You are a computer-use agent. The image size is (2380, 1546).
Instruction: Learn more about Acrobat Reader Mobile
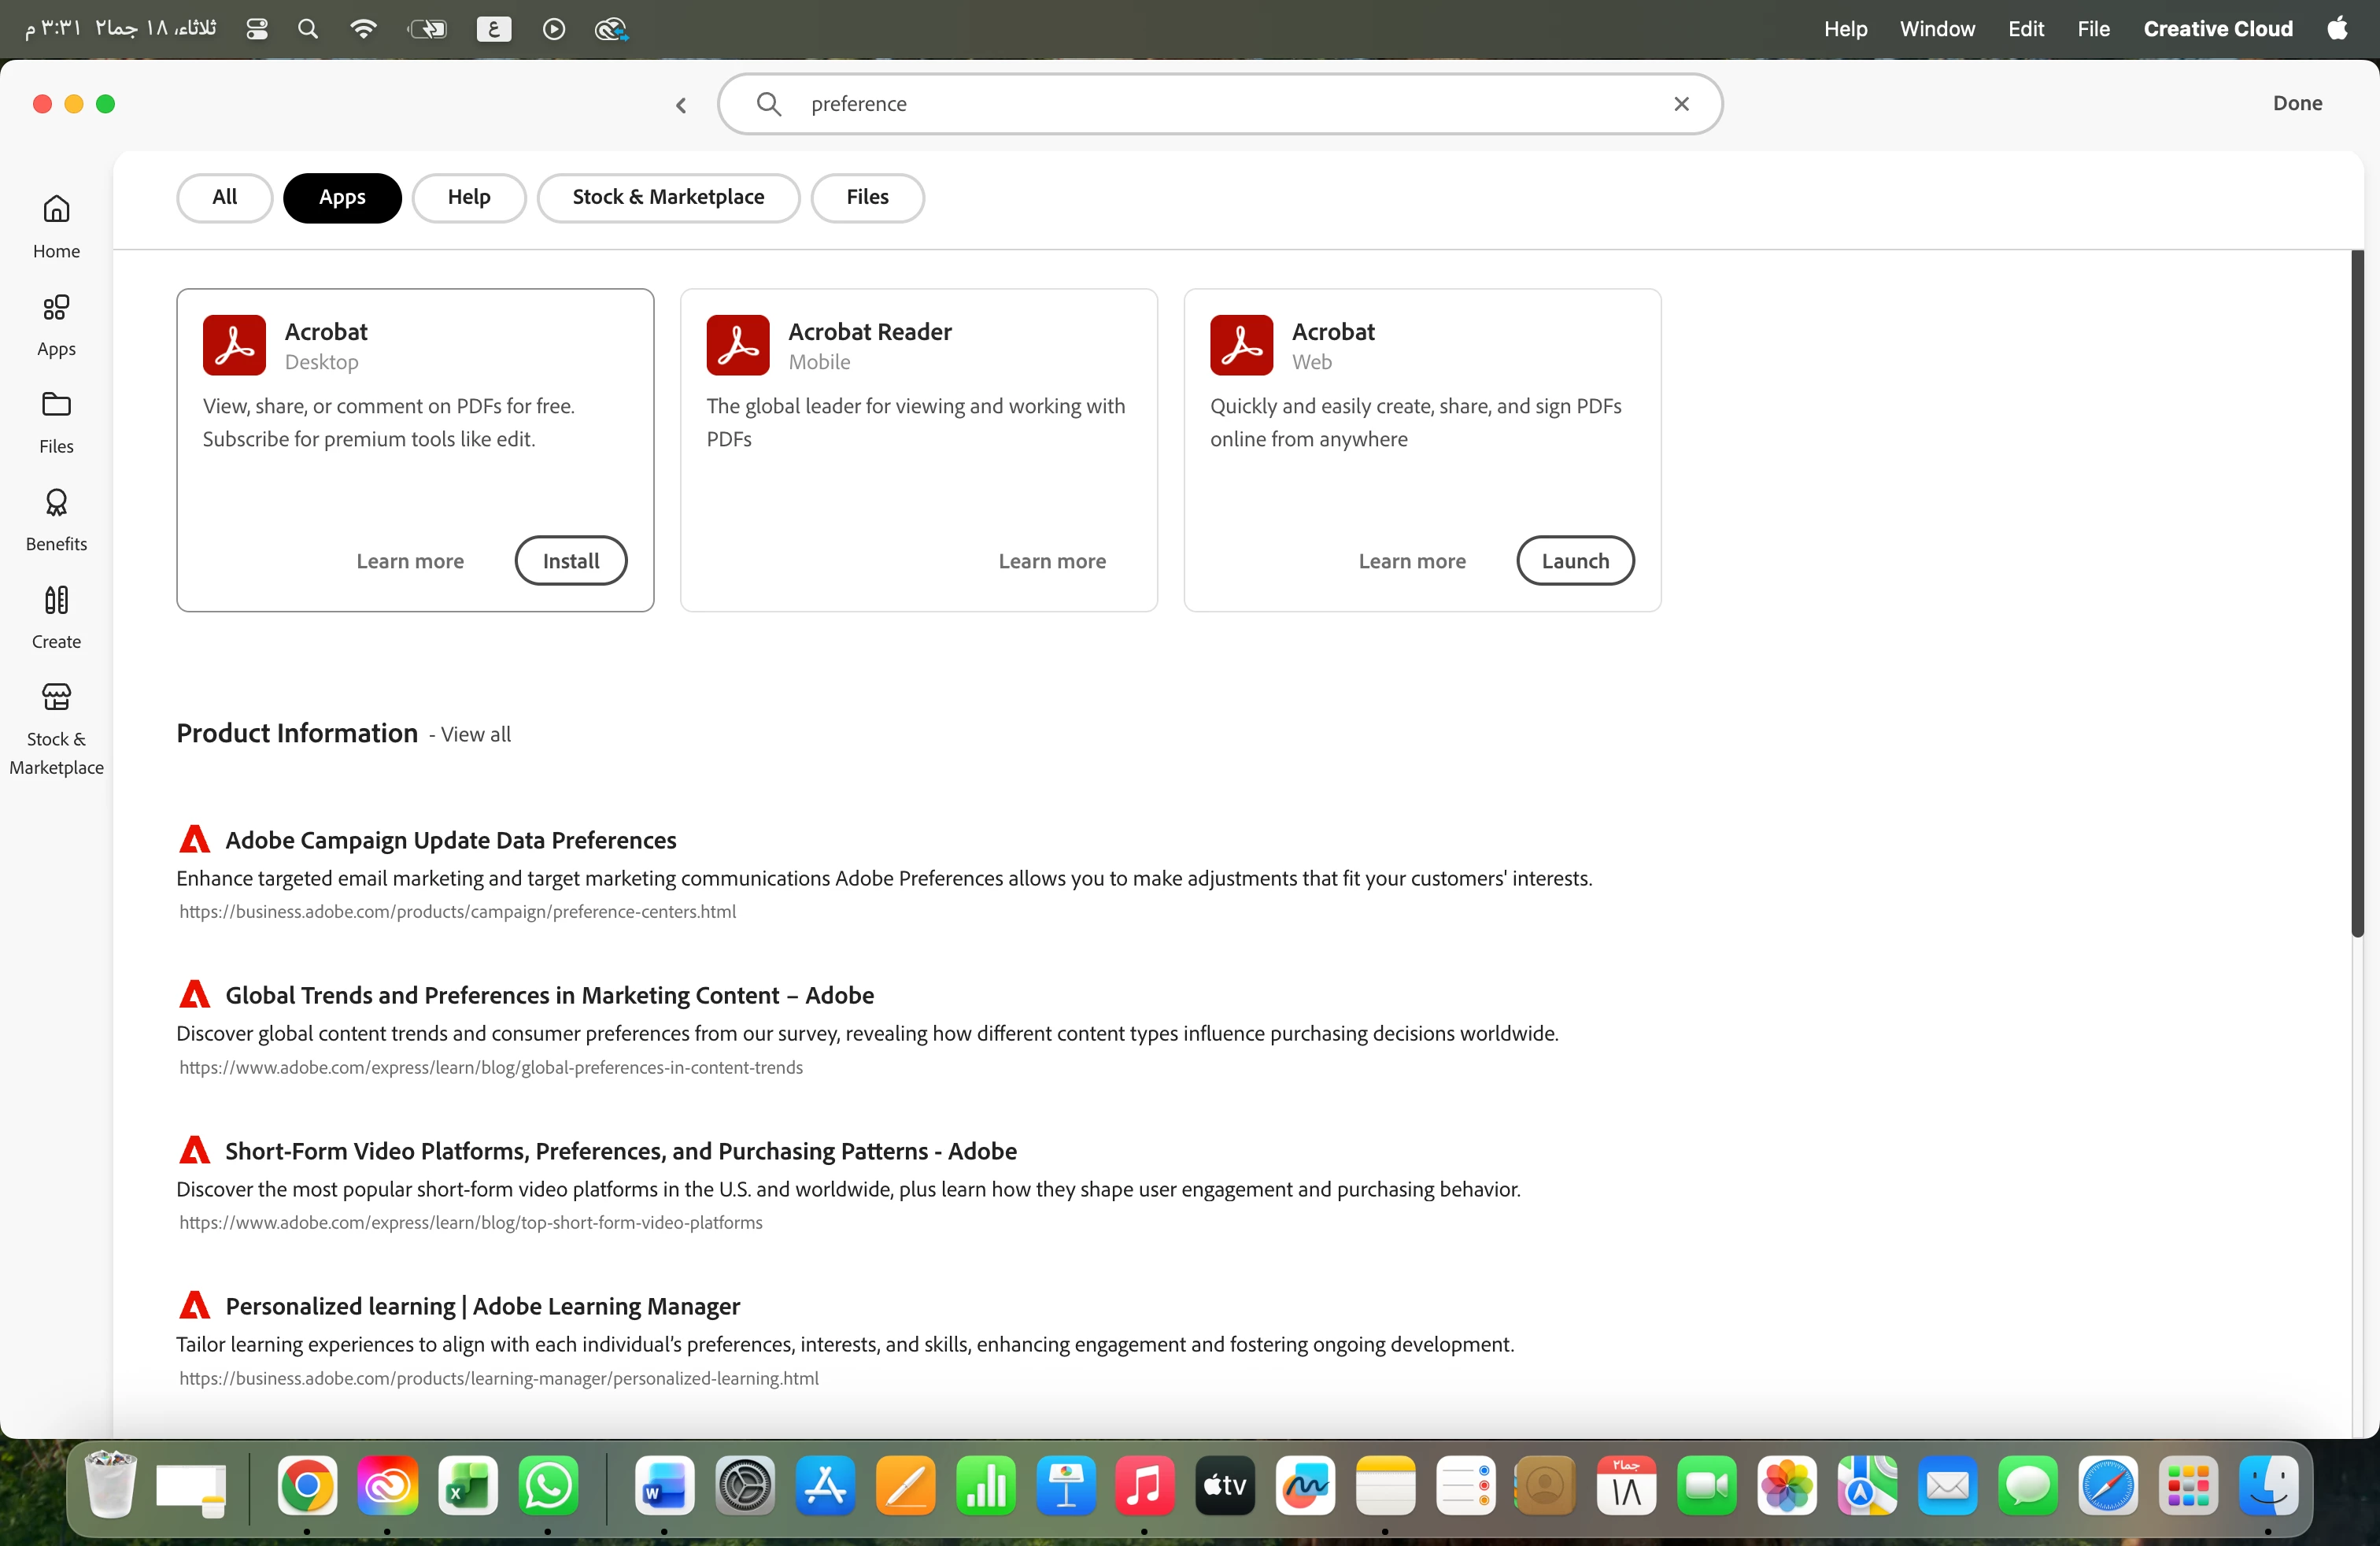pyautogui.click(x=1052, y=561)
